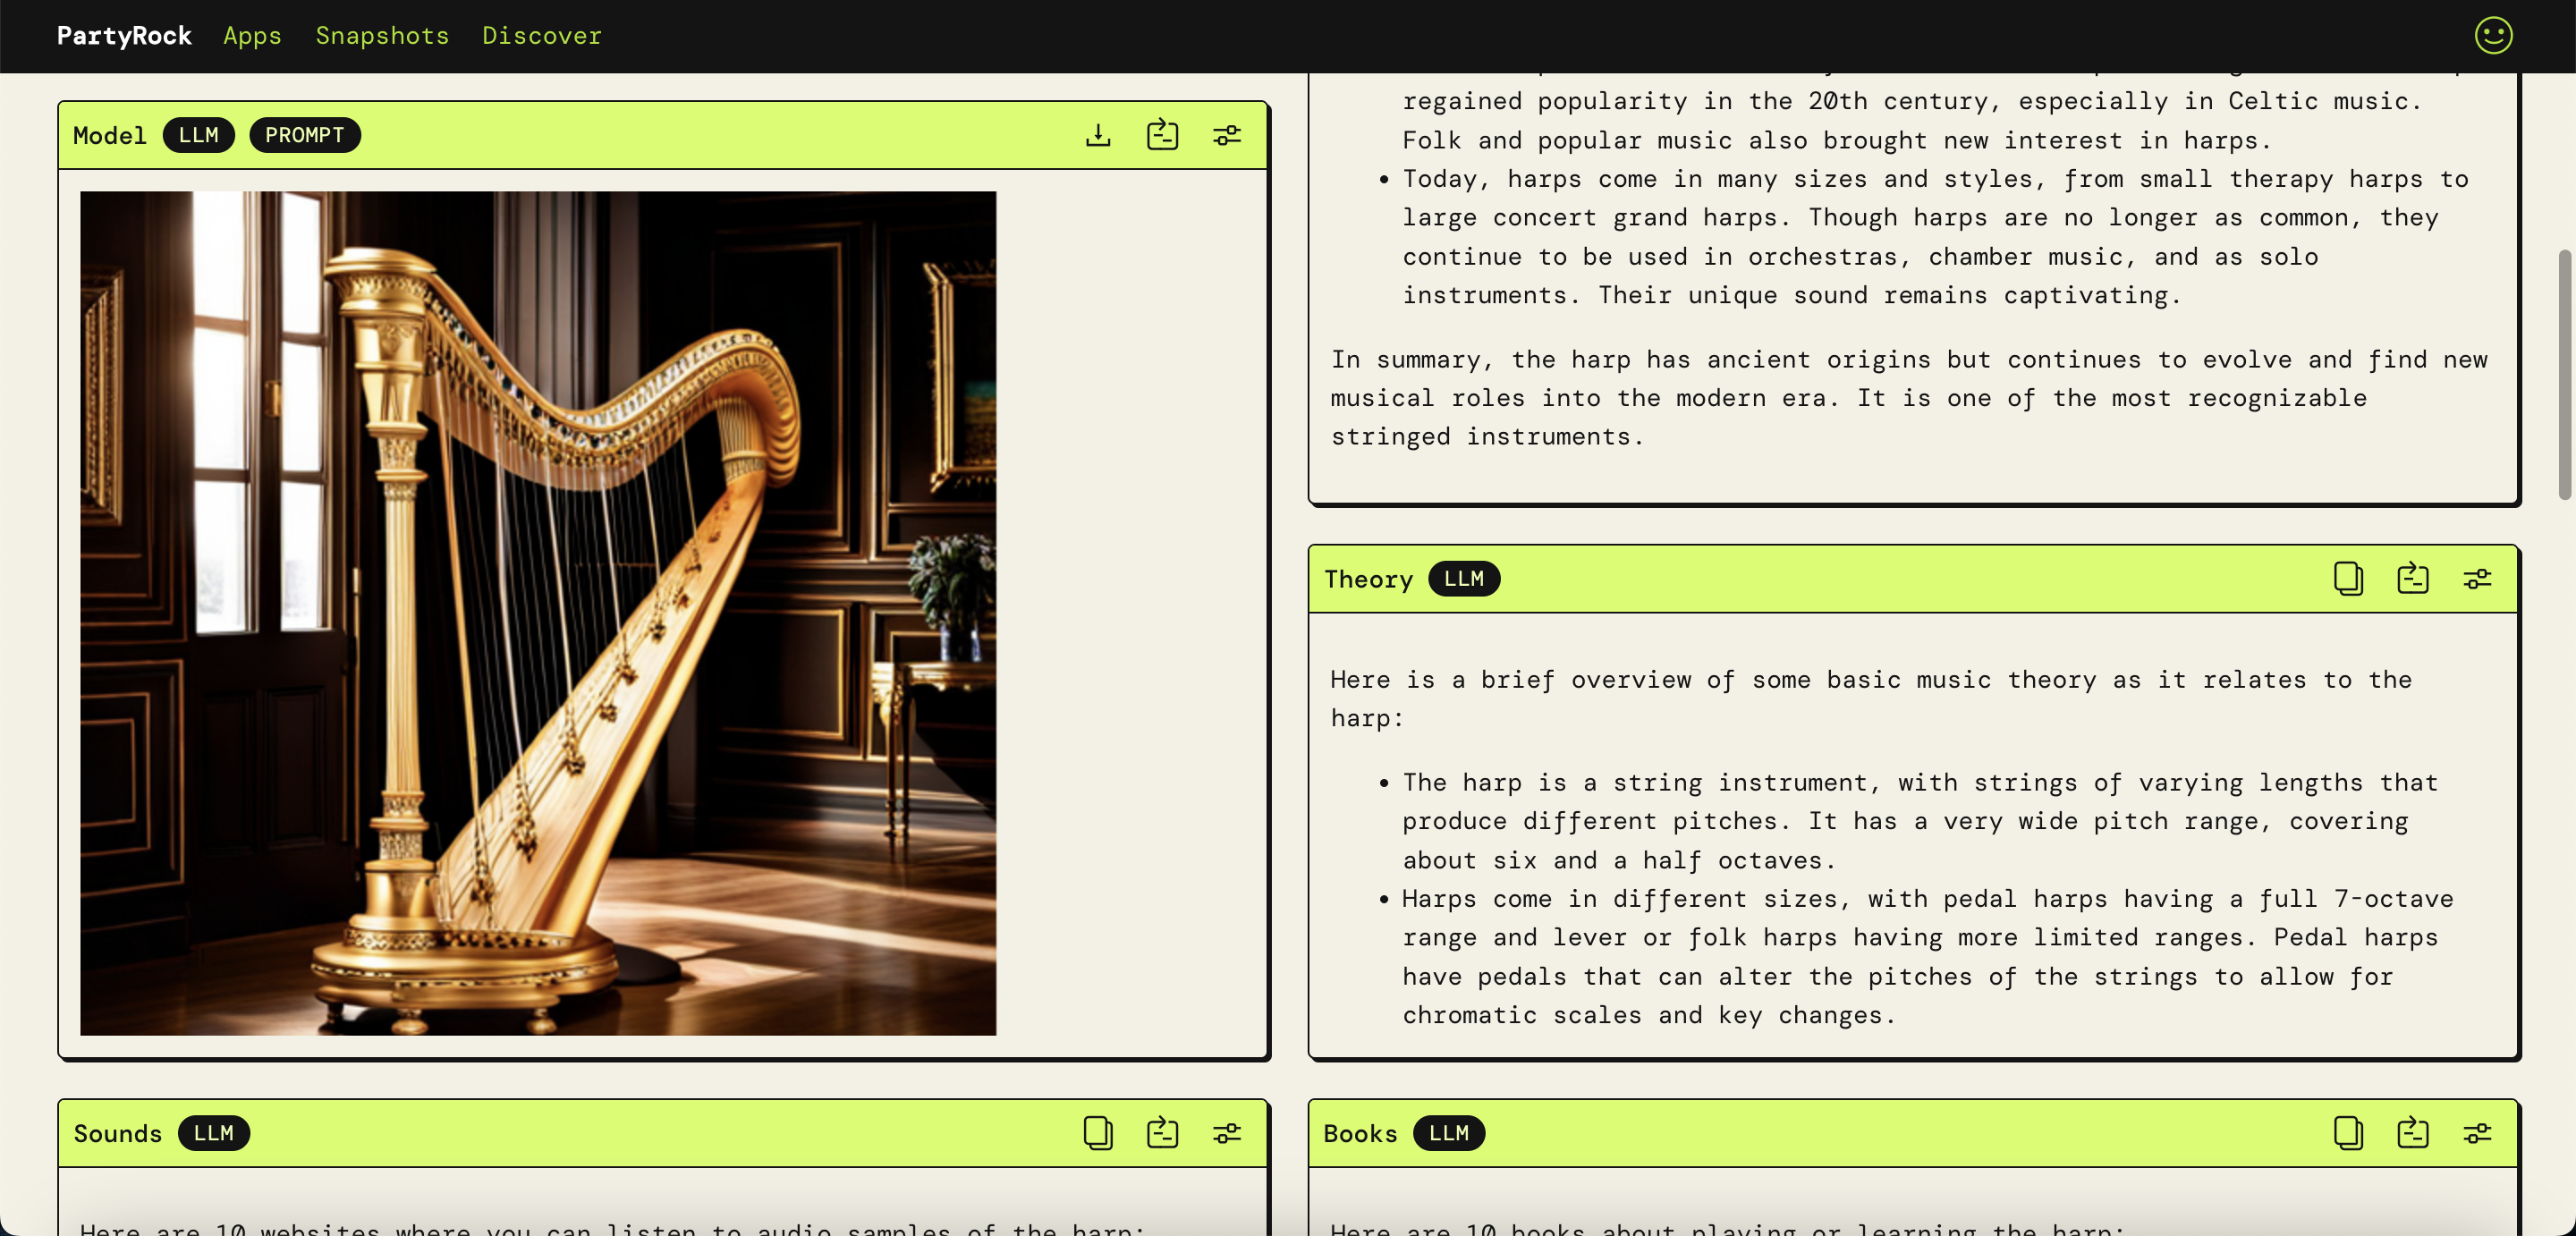Copy the Sounds widget text

pyautogui.click(x=1098, y=1133)
